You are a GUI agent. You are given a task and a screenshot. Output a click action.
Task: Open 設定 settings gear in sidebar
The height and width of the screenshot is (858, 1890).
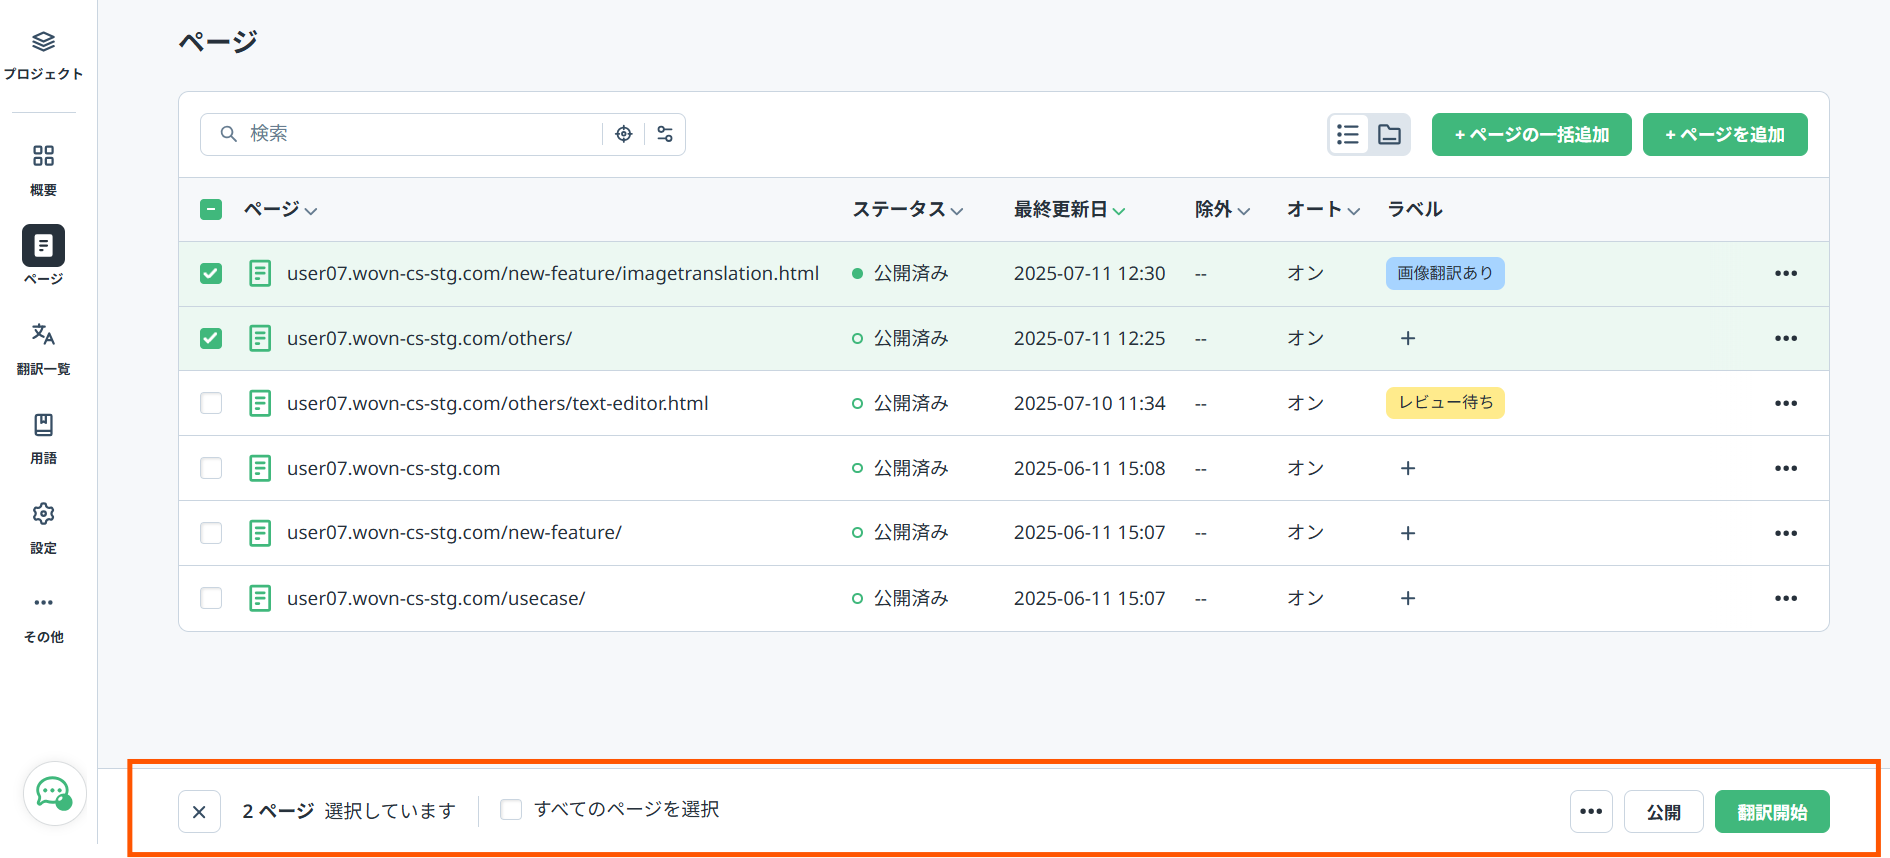(43, 515)
